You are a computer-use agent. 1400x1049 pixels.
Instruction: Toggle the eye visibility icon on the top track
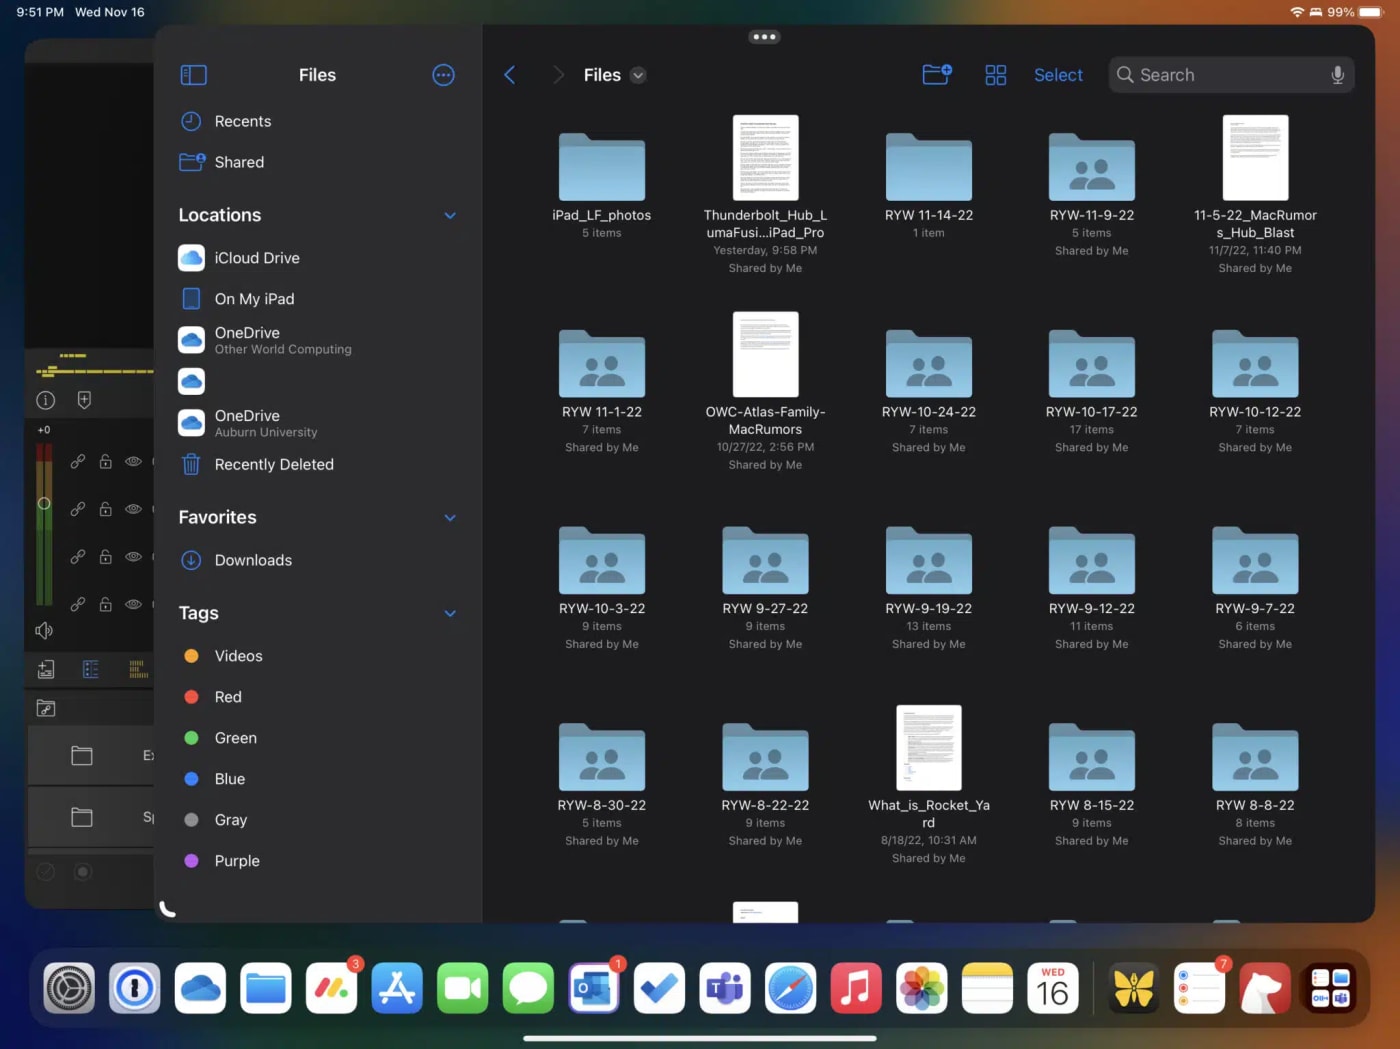(x=133, y=461)
